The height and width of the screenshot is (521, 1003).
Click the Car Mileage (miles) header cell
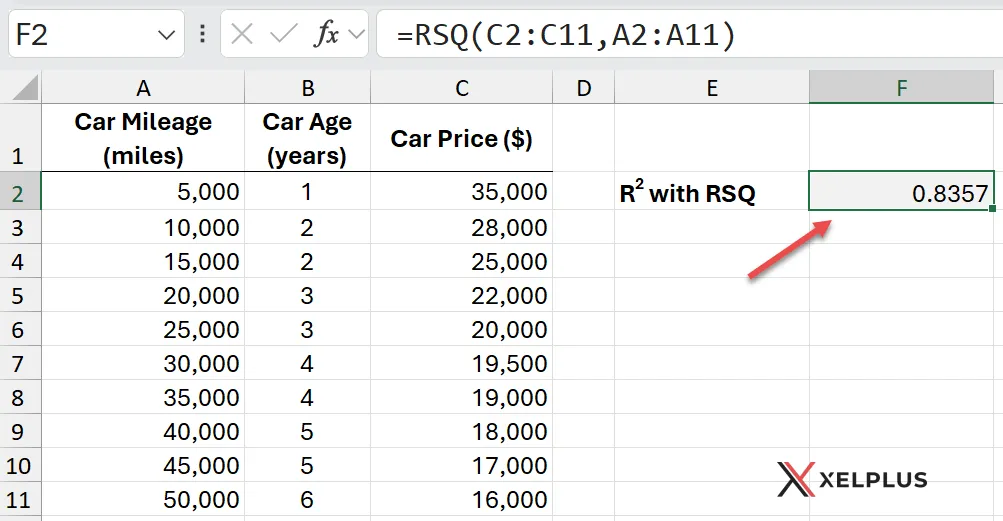[x=143, y=138]
